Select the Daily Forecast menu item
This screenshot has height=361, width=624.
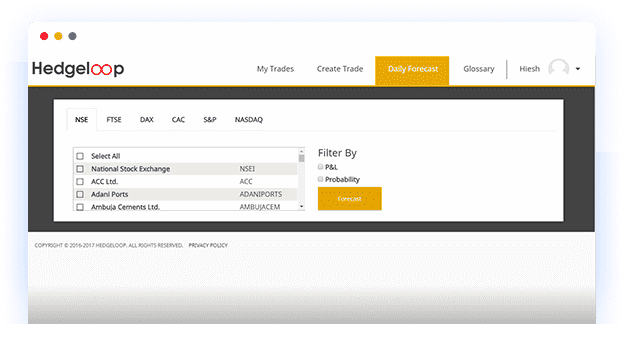point(412,70)
